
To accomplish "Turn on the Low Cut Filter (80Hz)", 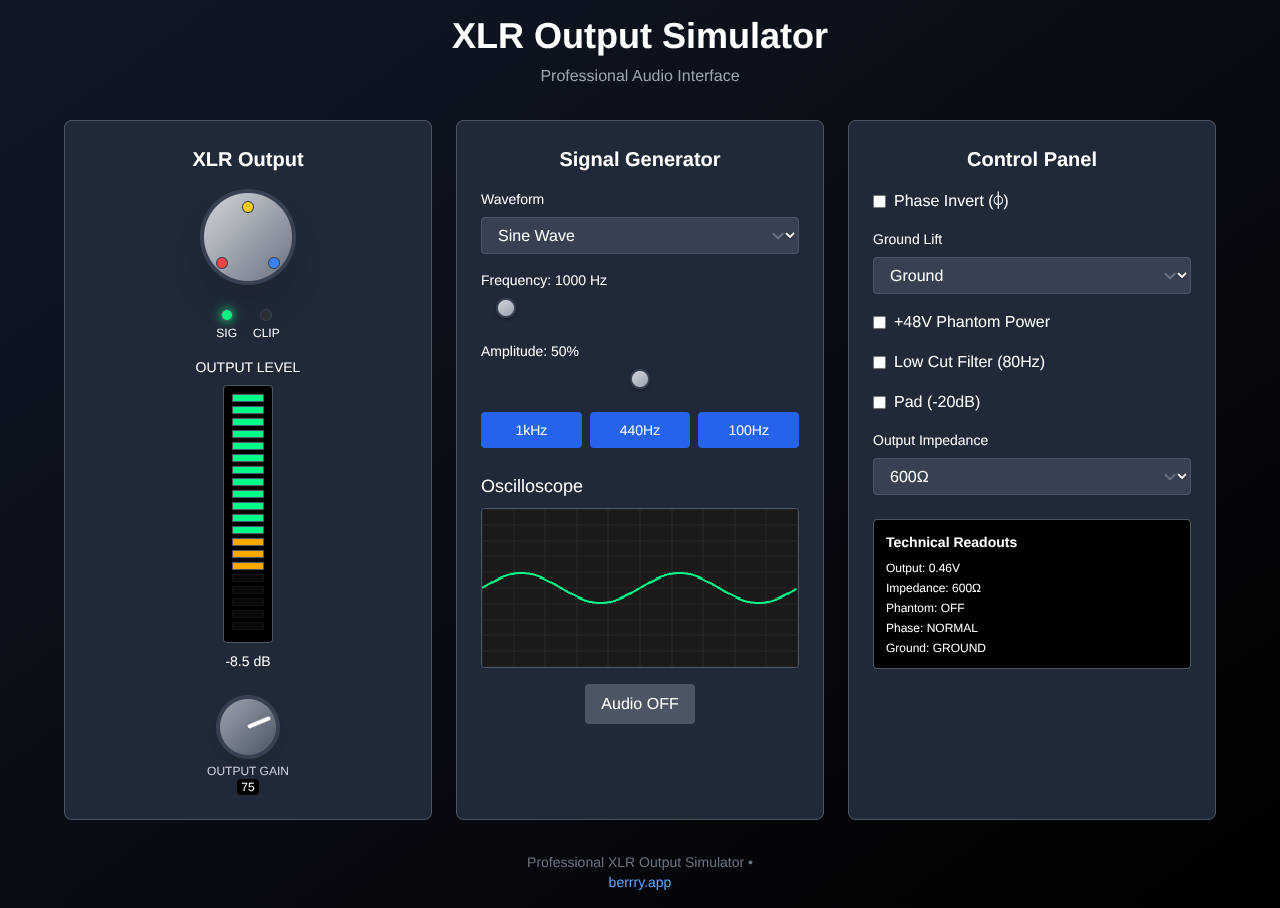I will 879,362.
